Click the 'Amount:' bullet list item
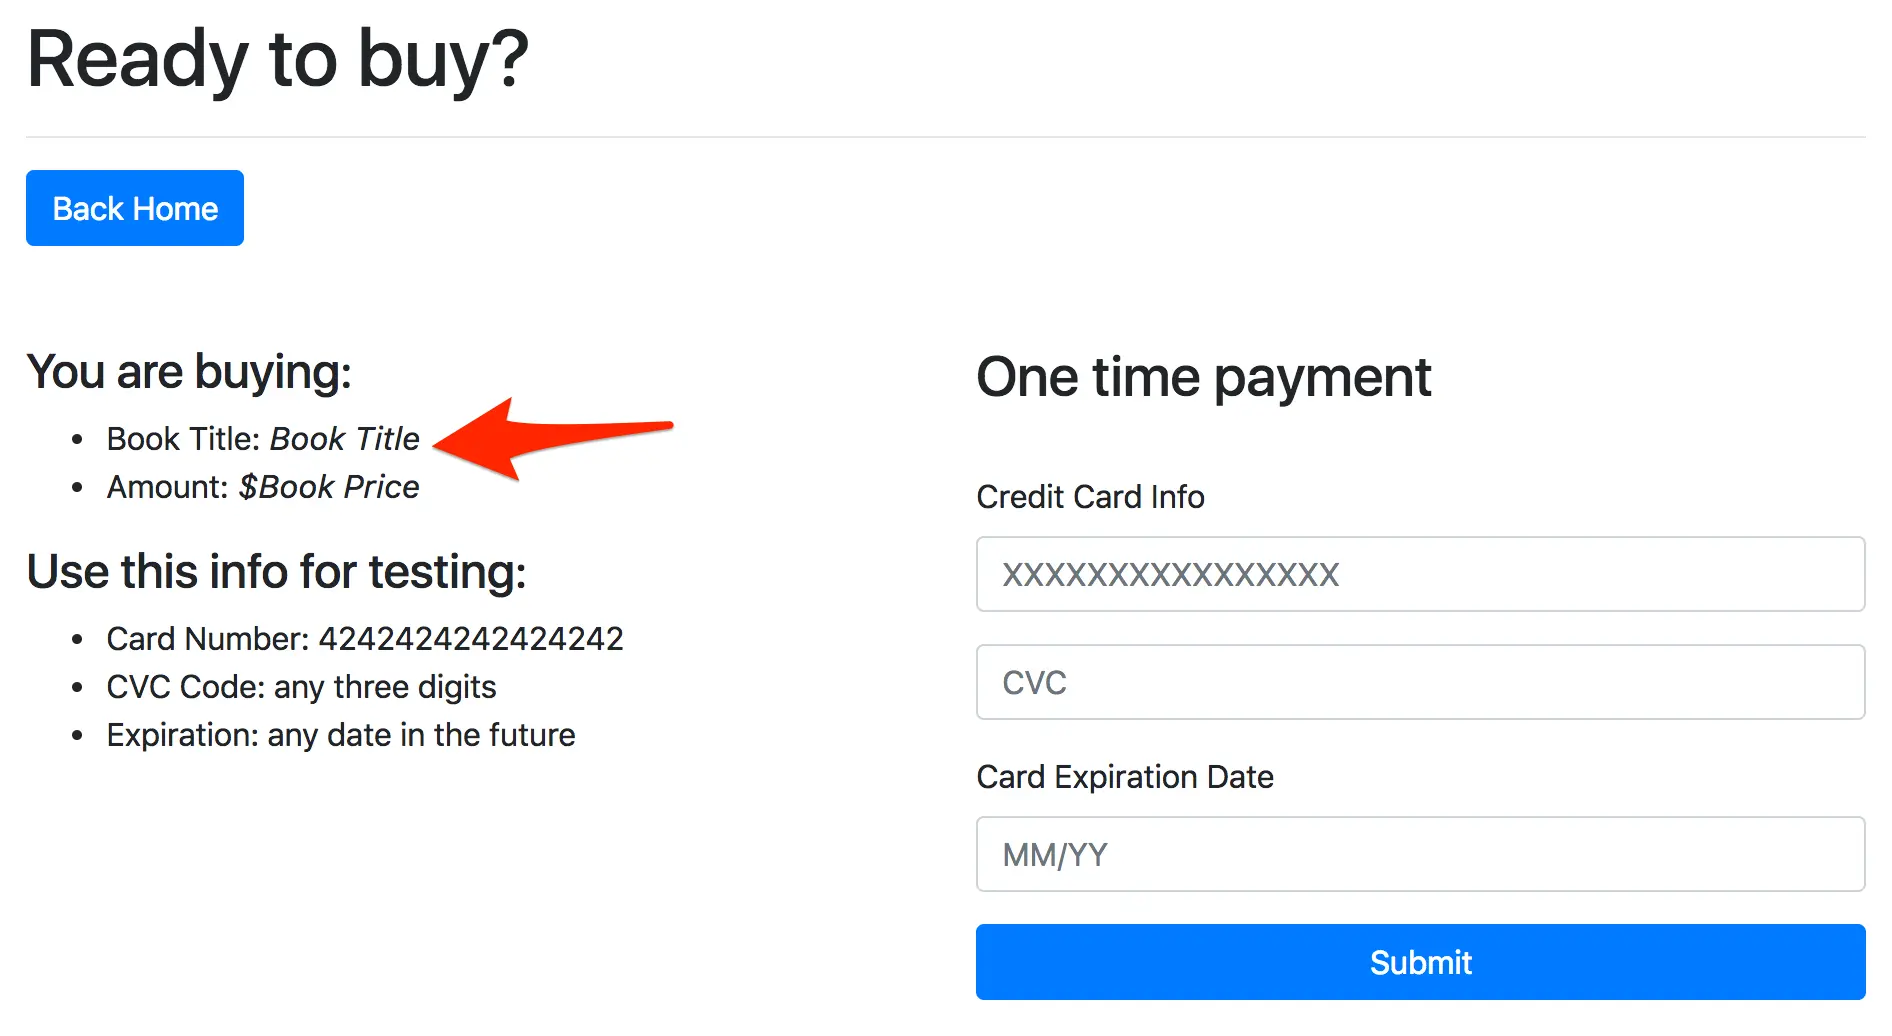The width and height of the screenshot is (1892, 1036). 263,487
